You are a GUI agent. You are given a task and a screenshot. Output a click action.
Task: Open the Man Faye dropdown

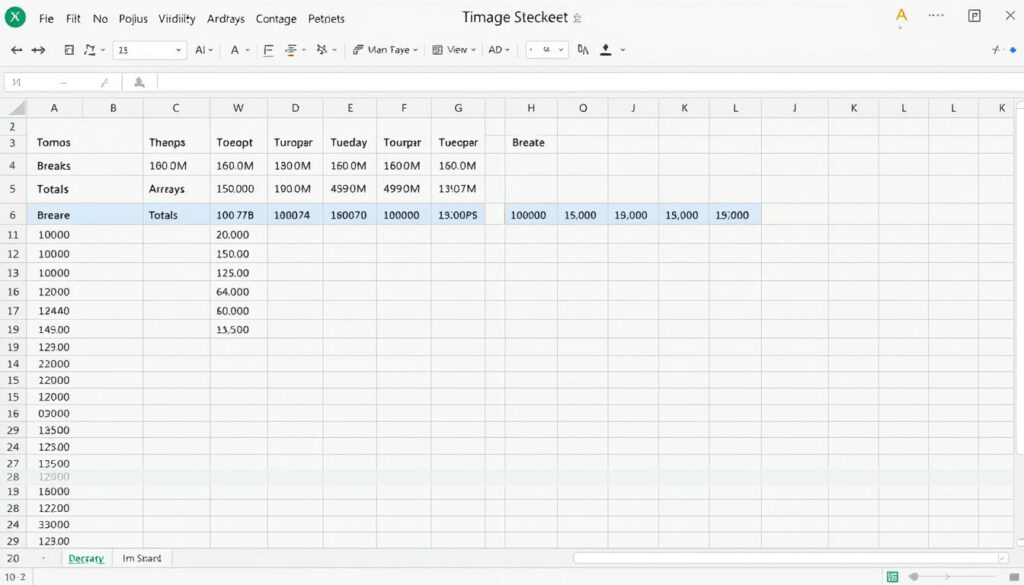(x=385, y=50)
